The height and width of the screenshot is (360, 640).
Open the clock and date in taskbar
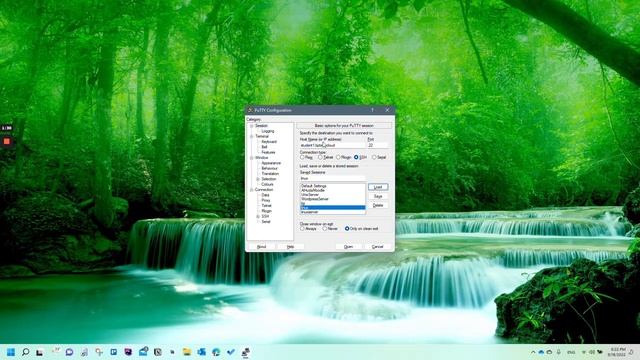(x=617, y=352)
